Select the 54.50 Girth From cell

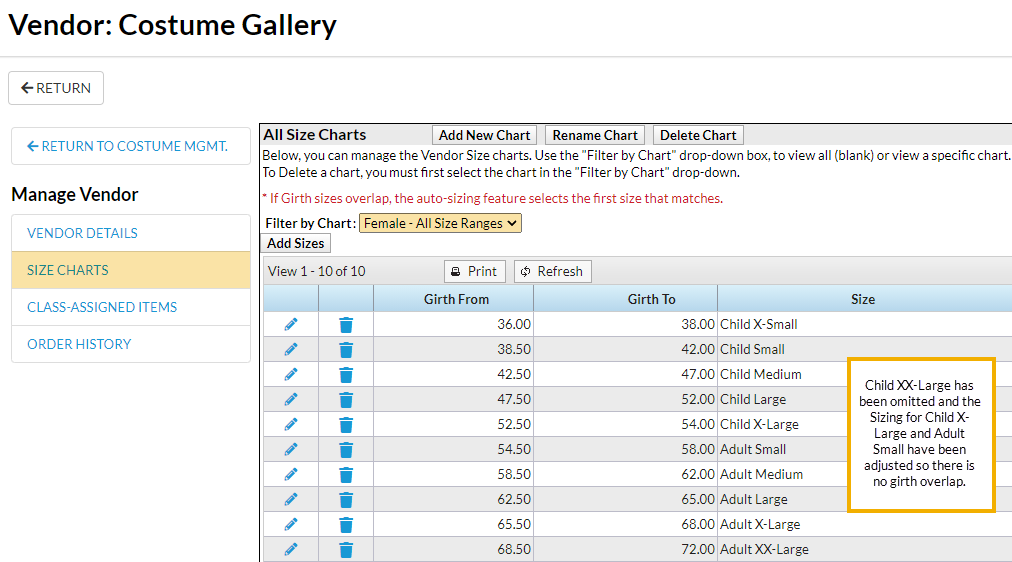pos(454,449)
